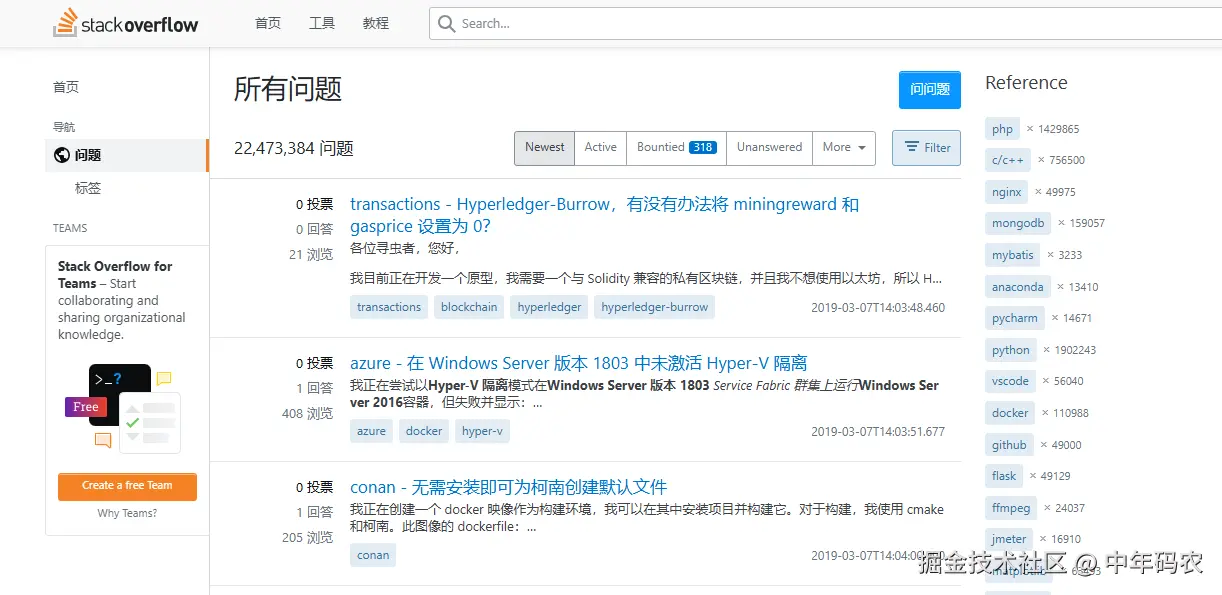
Task: Click timestamp 2019-03-07T14:03:51.677
Action: click(878, 432)
